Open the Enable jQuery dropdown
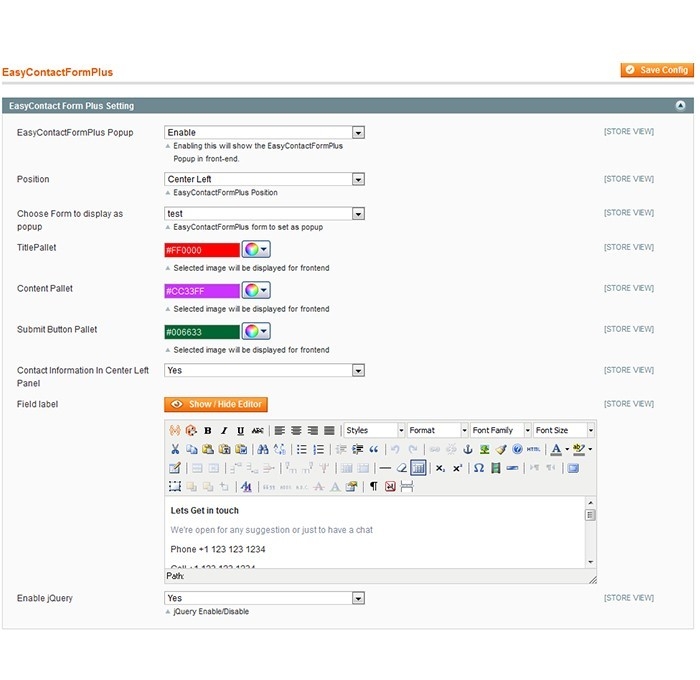The image size is (700, 680). tap(264, 598)
